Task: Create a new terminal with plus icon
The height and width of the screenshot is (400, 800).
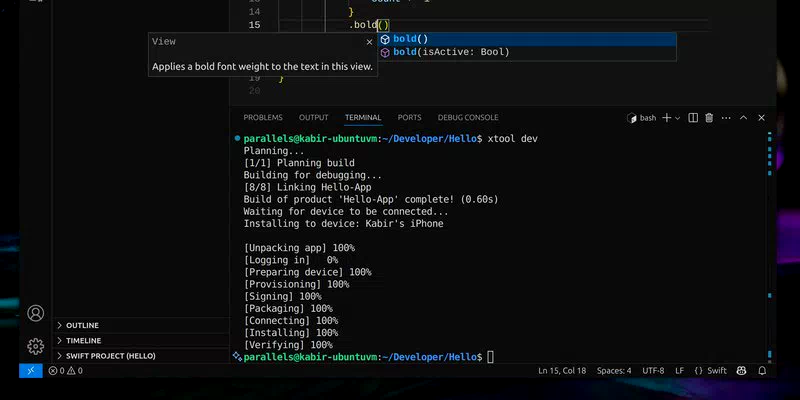Action: tap(666, 118)
